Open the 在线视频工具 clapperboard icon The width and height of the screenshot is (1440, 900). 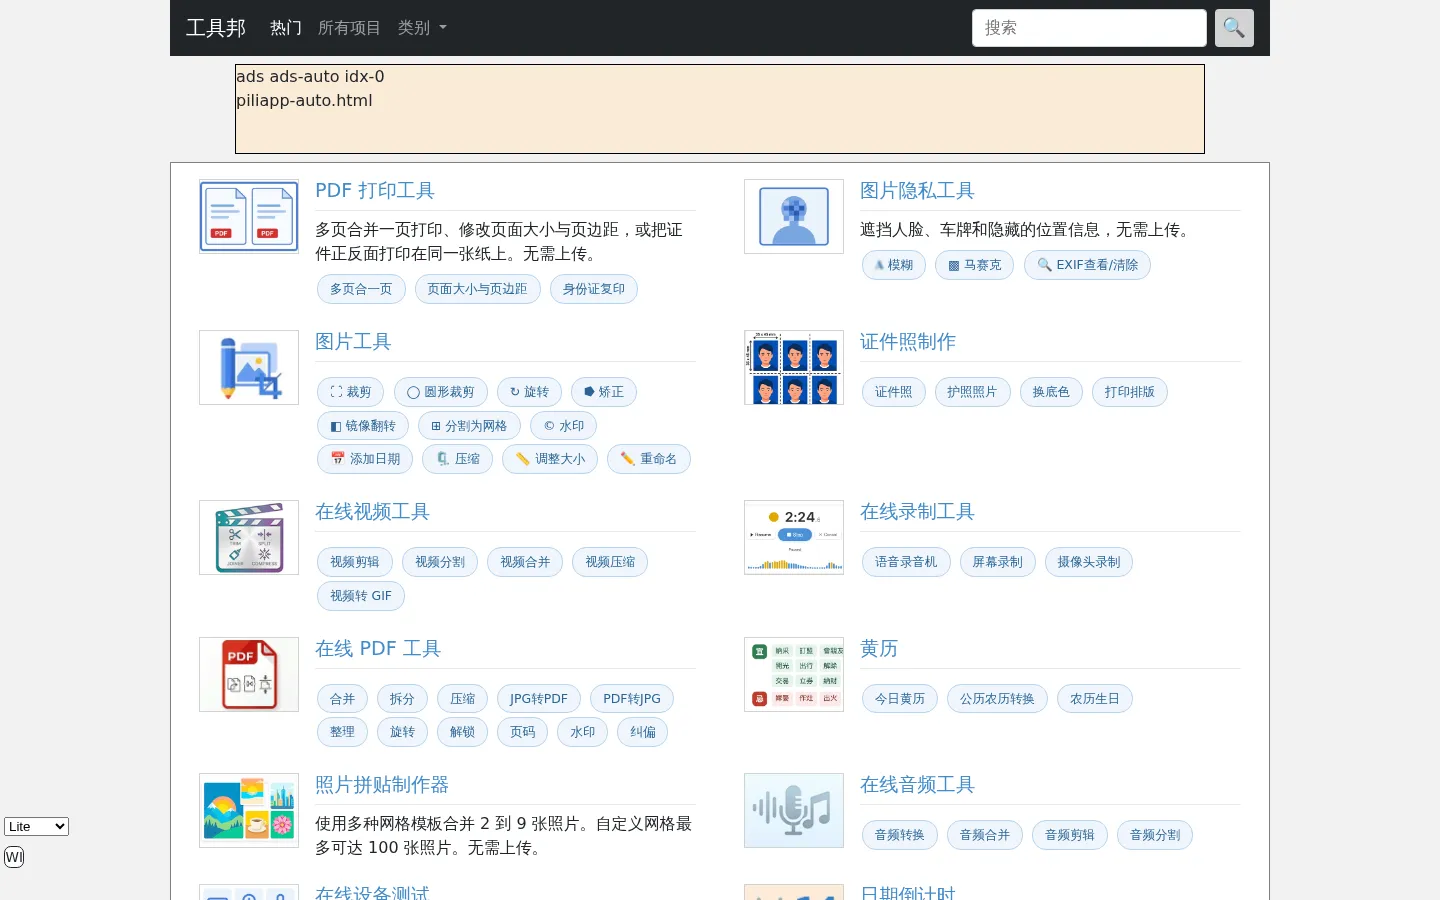pyautogui.click(x=249, y=538)
